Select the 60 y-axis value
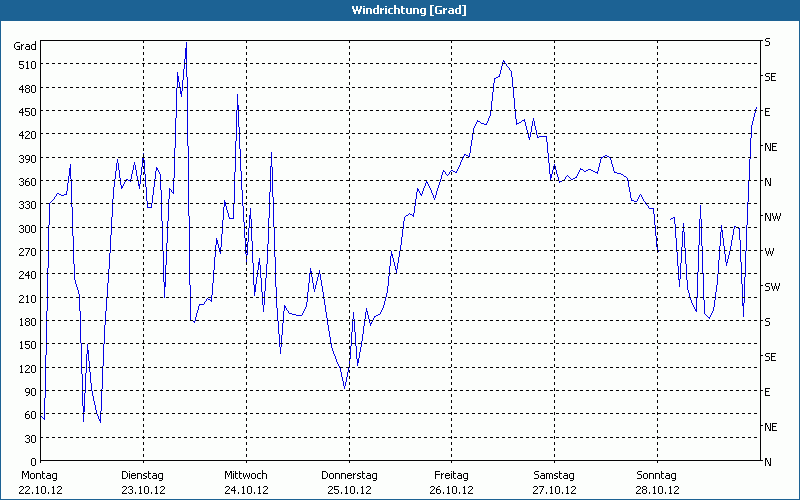 pyautogui.click(x=31, y=415)
